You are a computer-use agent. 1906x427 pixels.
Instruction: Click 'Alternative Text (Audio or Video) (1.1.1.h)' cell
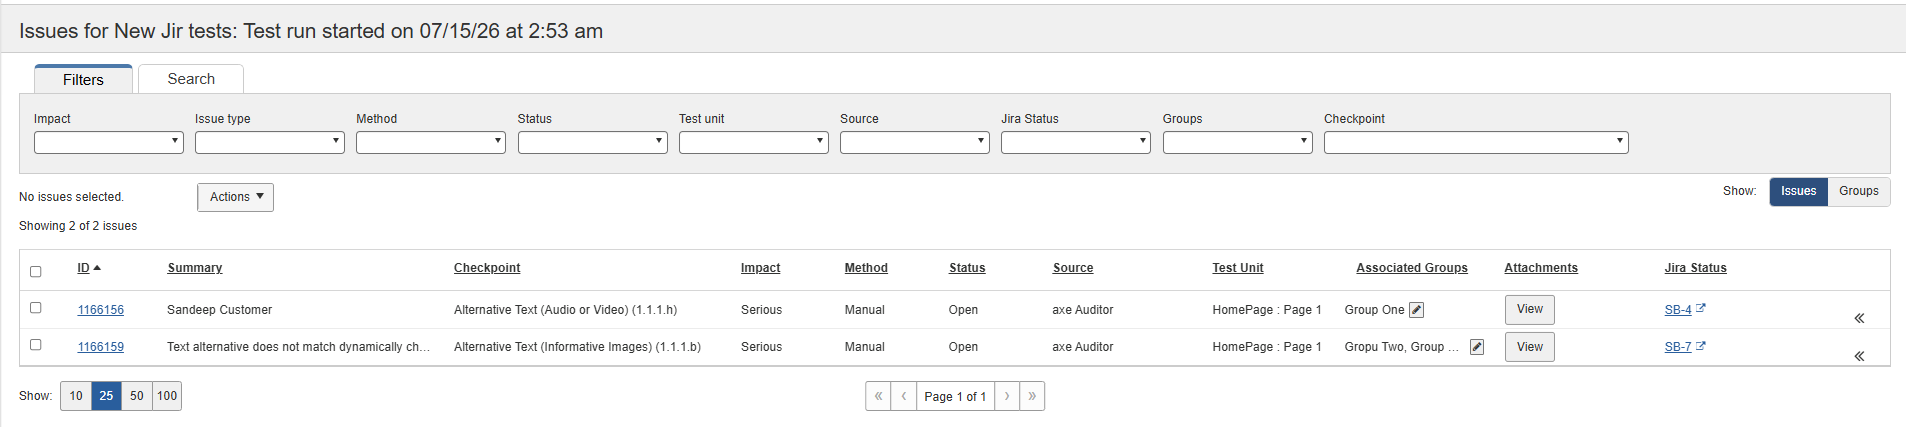[565, 310]
